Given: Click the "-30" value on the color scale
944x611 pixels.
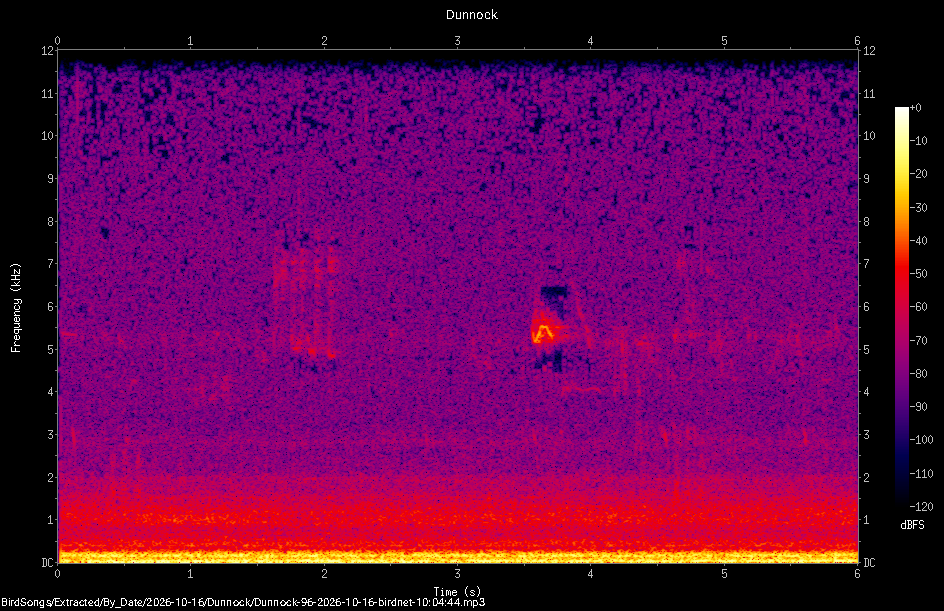Looking at the screenshot, I should [919, 208].
